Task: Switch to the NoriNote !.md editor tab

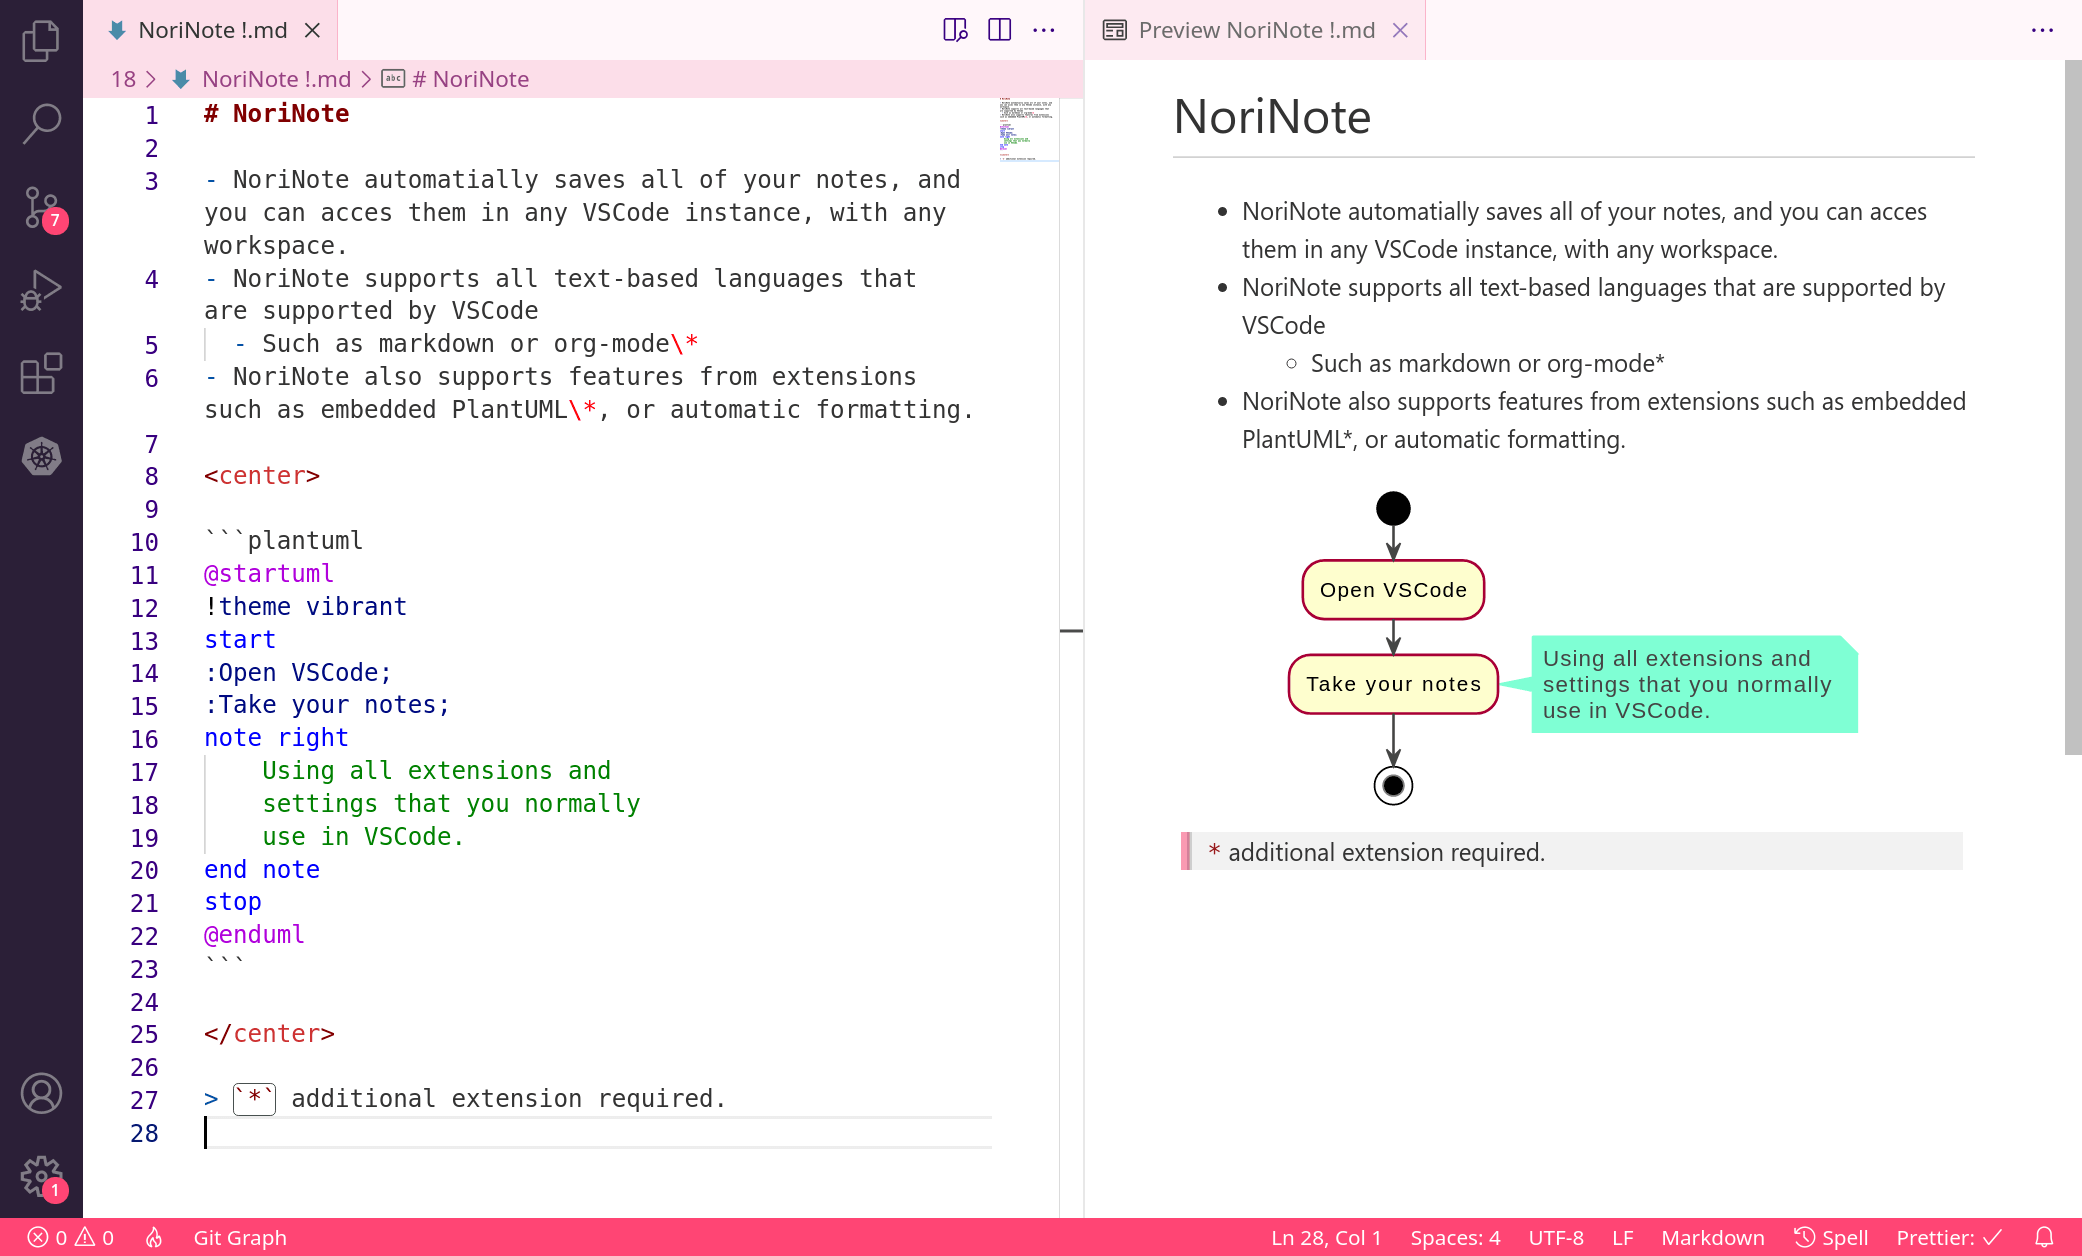Action: (x=212, y=30)
